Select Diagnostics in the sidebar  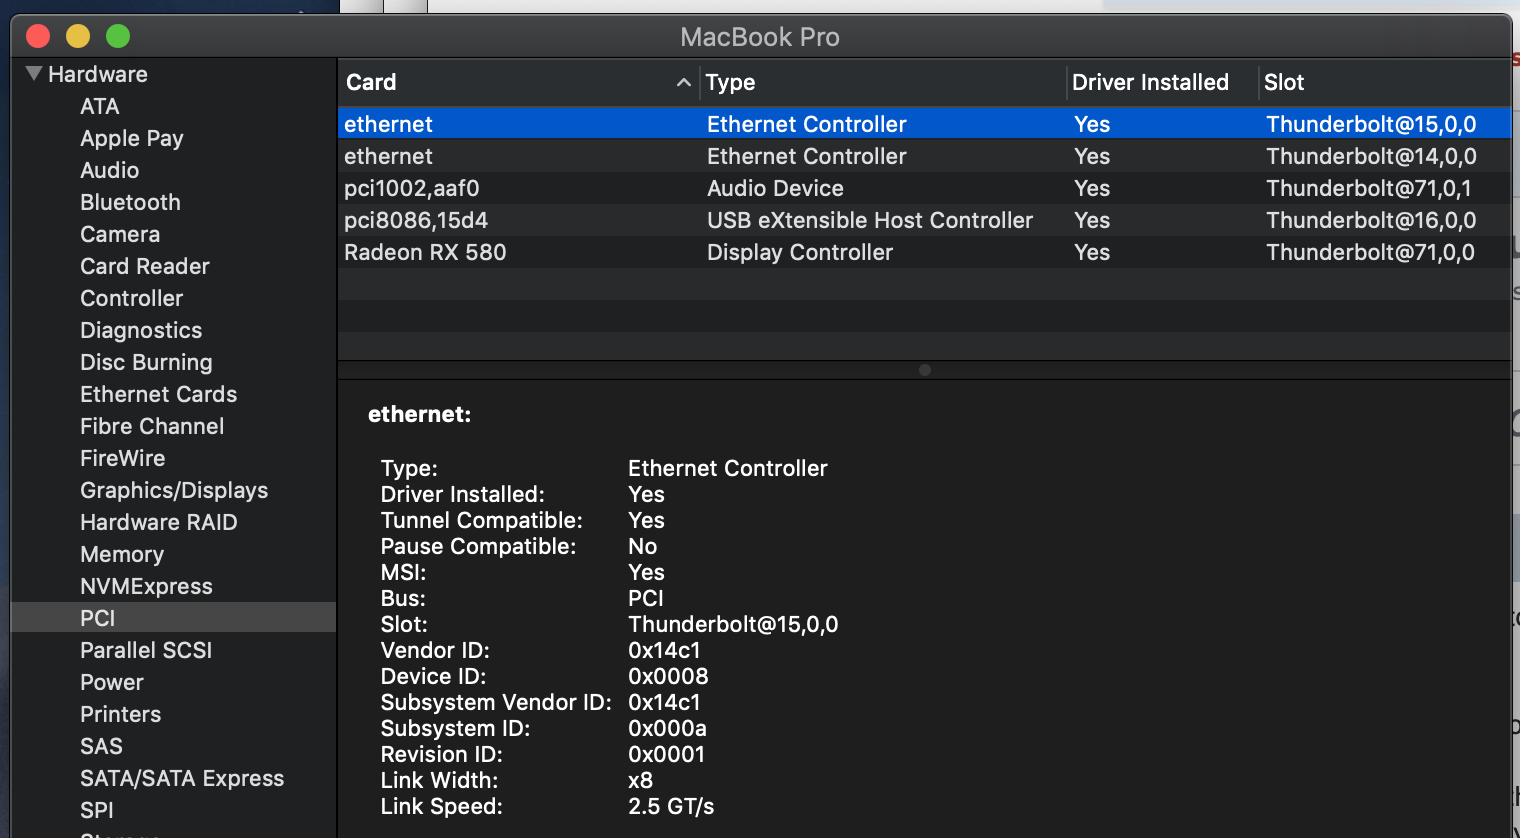pyautogui.click(x=141, y=330)
